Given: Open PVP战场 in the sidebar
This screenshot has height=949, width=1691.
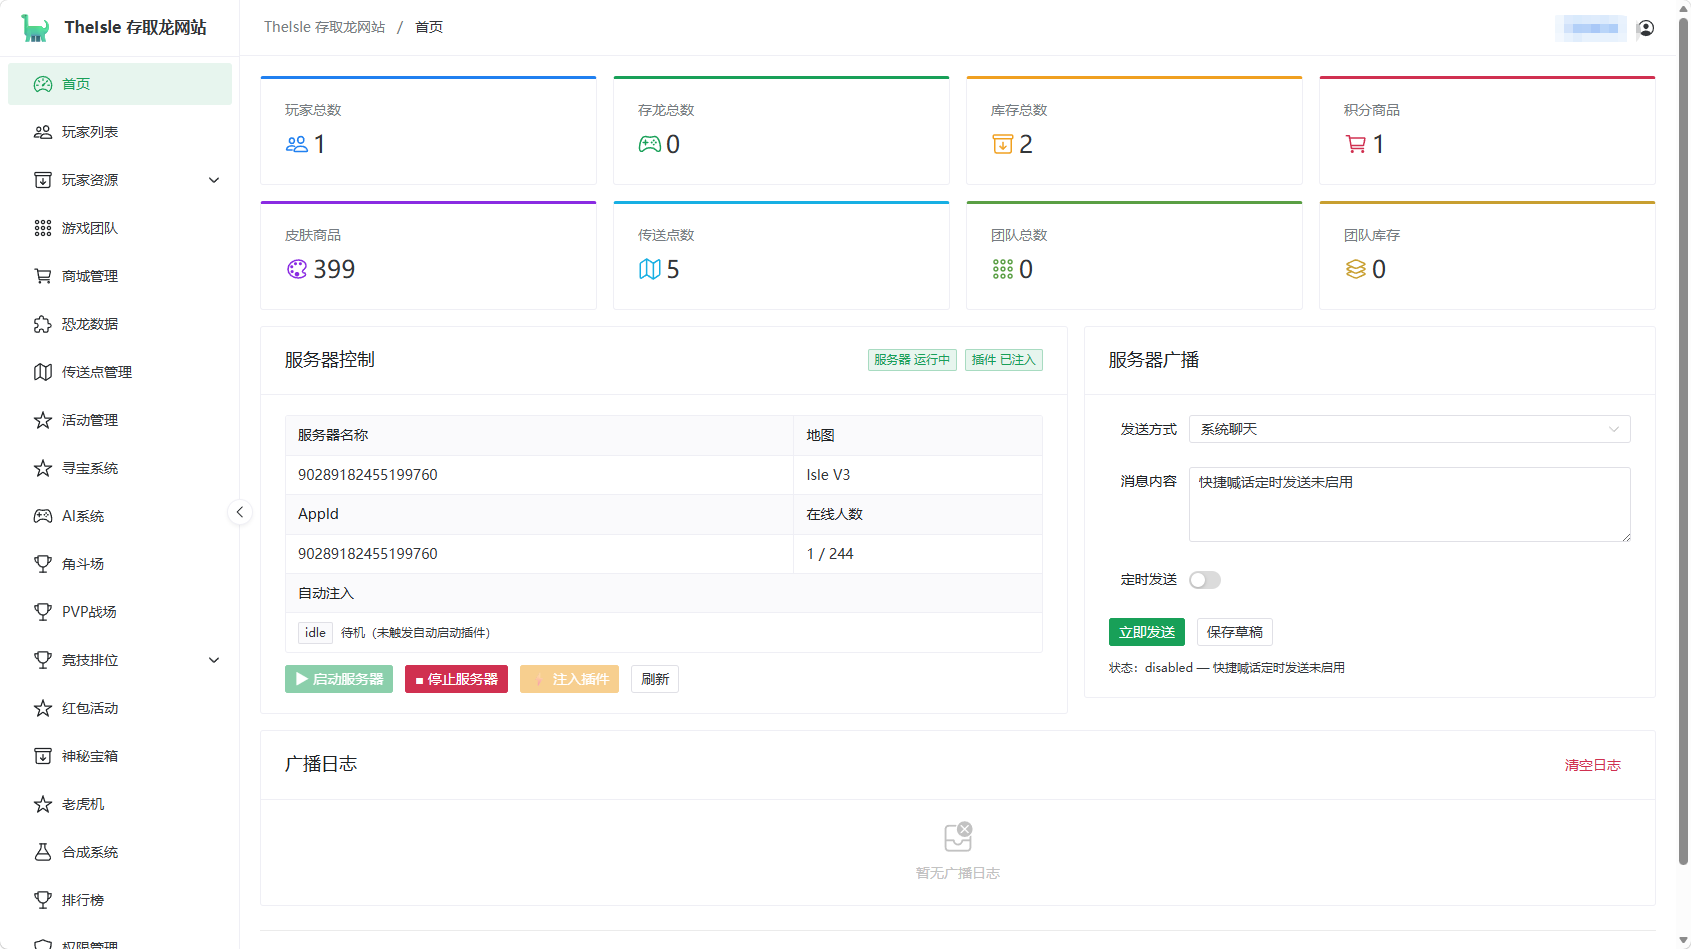Looking at the screenshot, I should coord(120,612).
